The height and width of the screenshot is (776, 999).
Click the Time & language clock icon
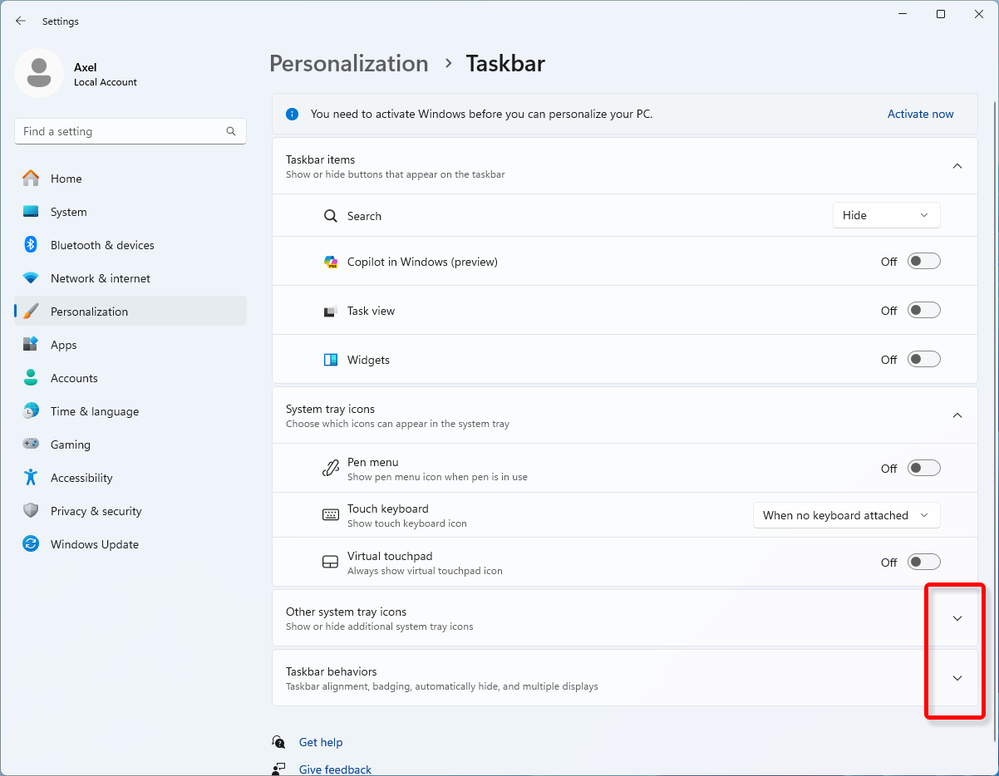[31, 411]
